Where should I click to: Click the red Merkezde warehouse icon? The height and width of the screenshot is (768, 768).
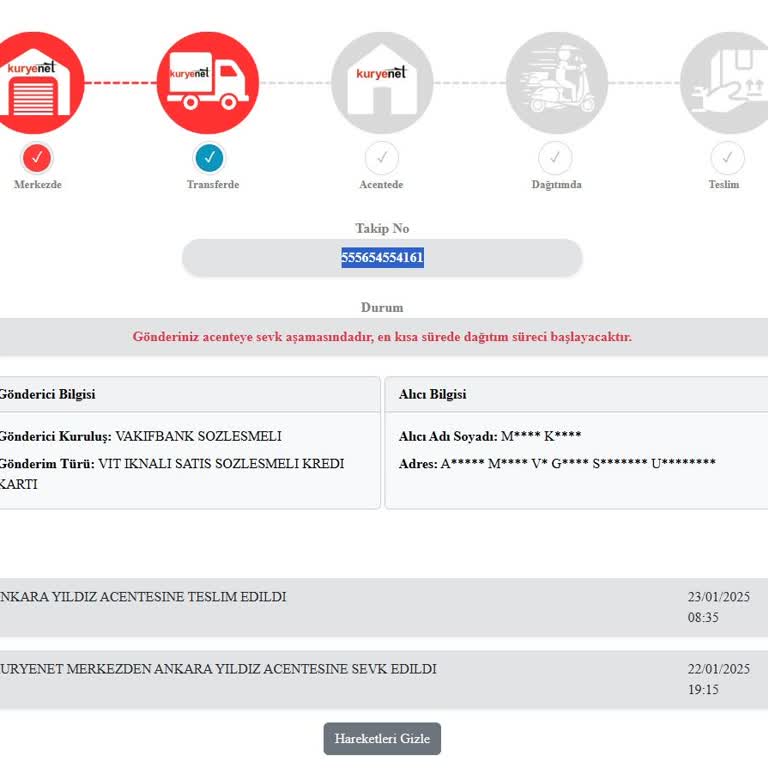click(x=34, y=83)
